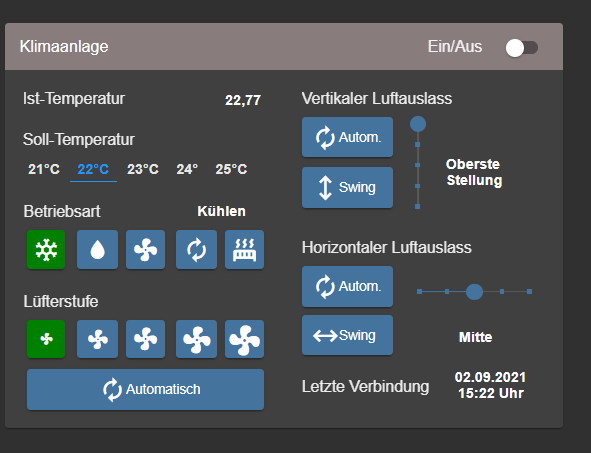Enable horizontal Swing

pyautogui.click(x=348, y=335)
